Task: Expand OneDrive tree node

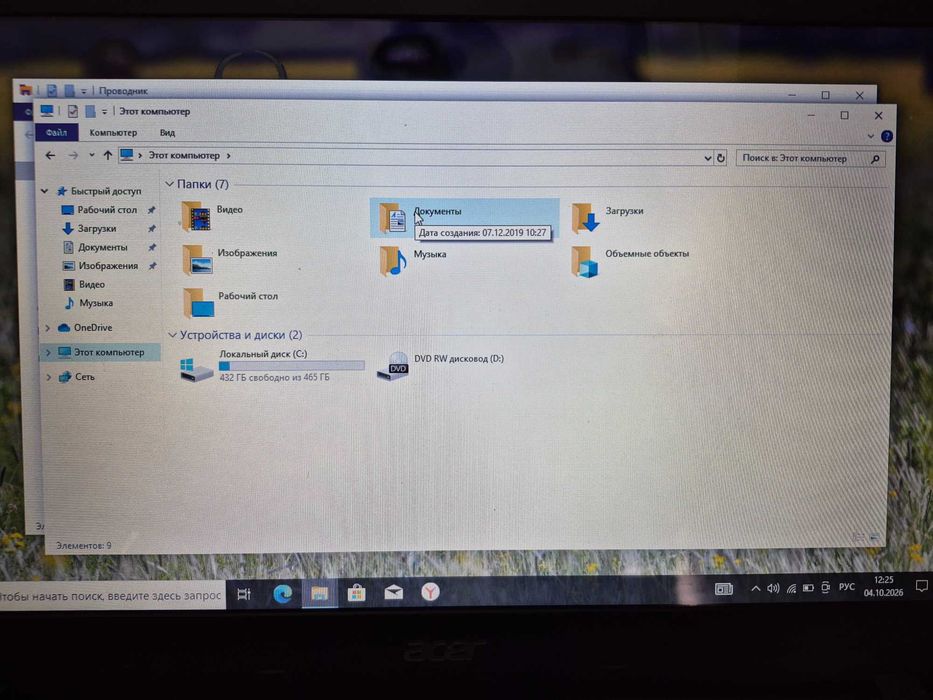Action: 48,328
